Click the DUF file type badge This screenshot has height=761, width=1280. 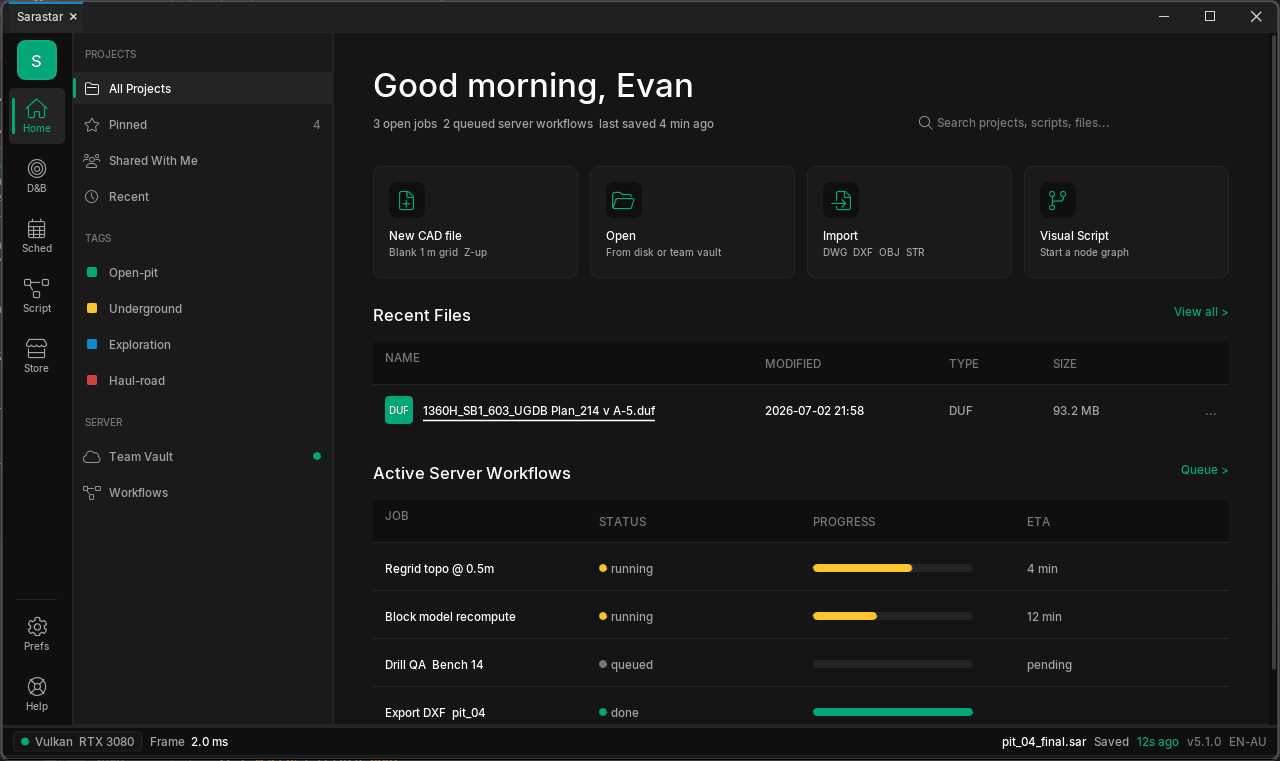click(399, 410)
